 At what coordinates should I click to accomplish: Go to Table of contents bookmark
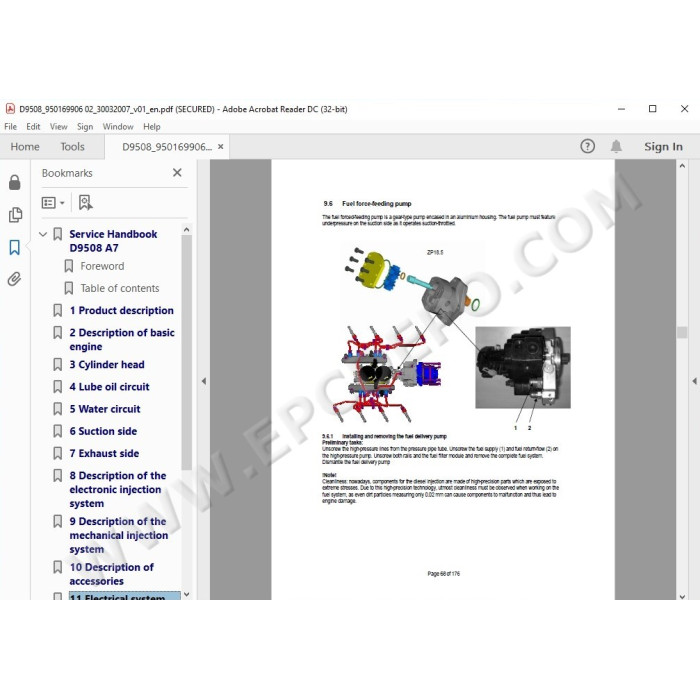pyautogui.click(x=120, y=288)
